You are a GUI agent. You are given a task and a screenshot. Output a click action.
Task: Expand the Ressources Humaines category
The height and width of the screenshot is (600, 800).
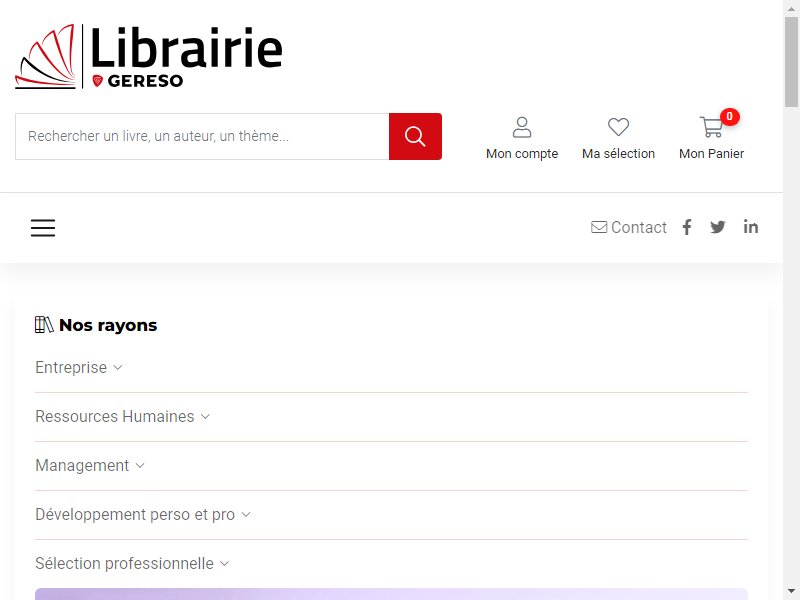tap(122, 416)
